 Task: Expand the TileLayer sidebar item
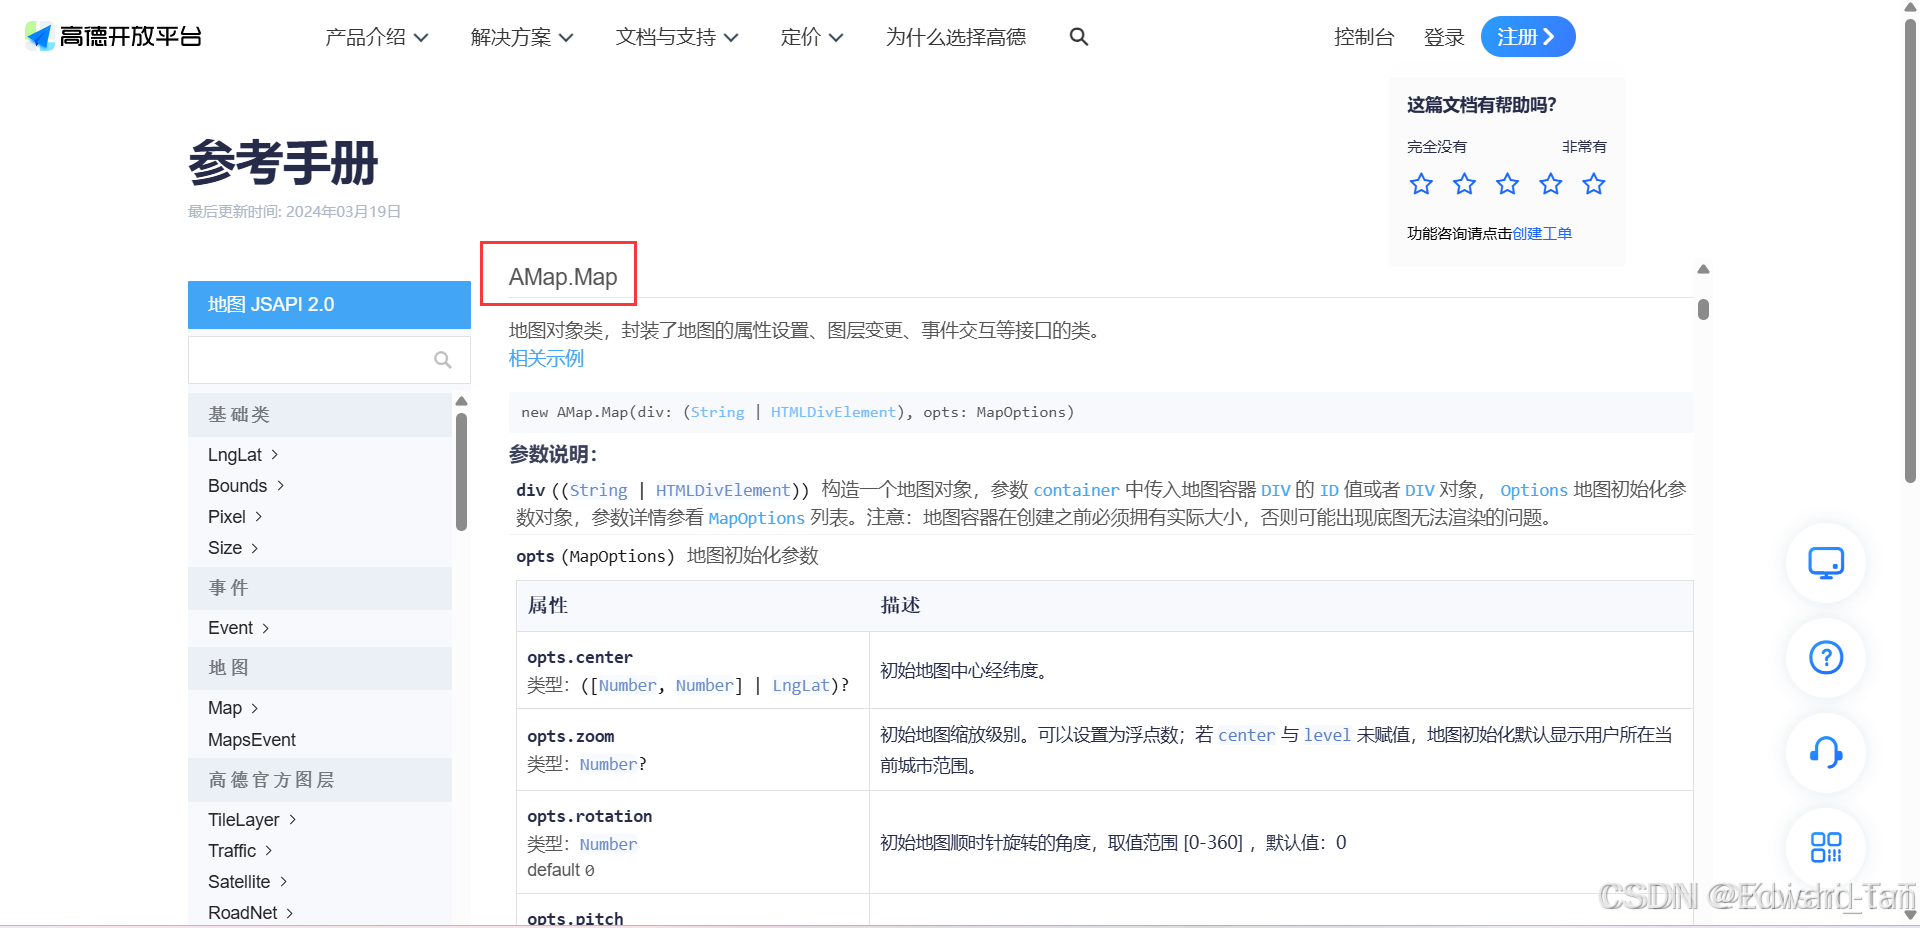coord(252,820)
